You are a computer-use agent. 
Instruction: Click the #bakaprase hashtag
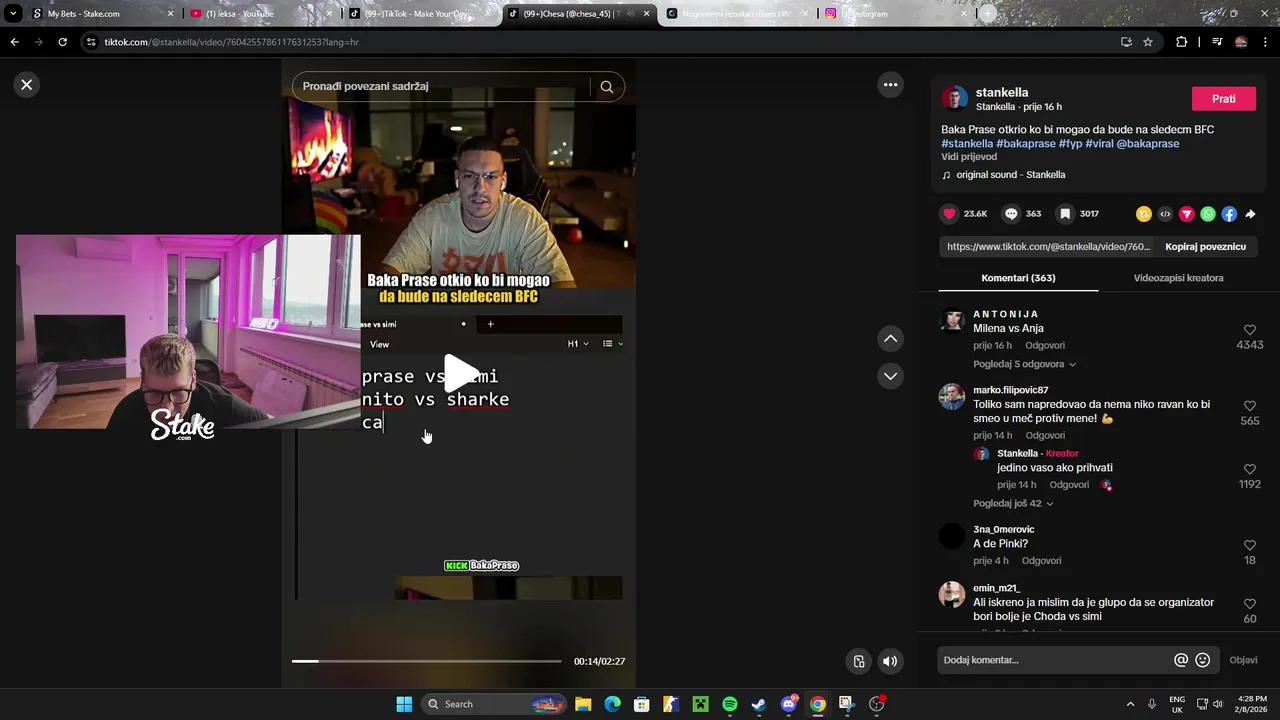click(1025, 144)
